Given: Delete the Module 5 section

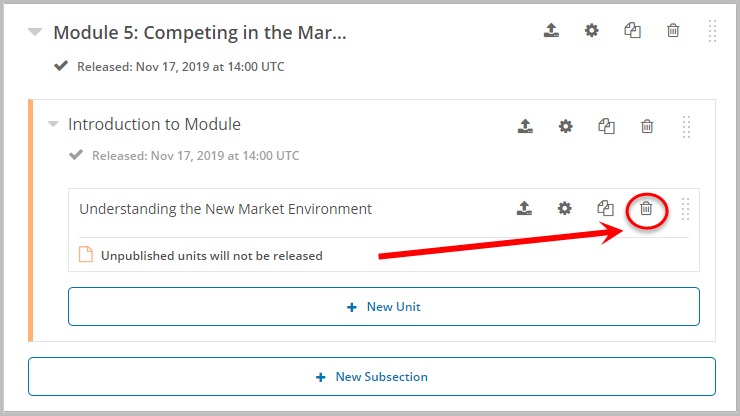Looking at the screenshot, I should click(673, 31).
